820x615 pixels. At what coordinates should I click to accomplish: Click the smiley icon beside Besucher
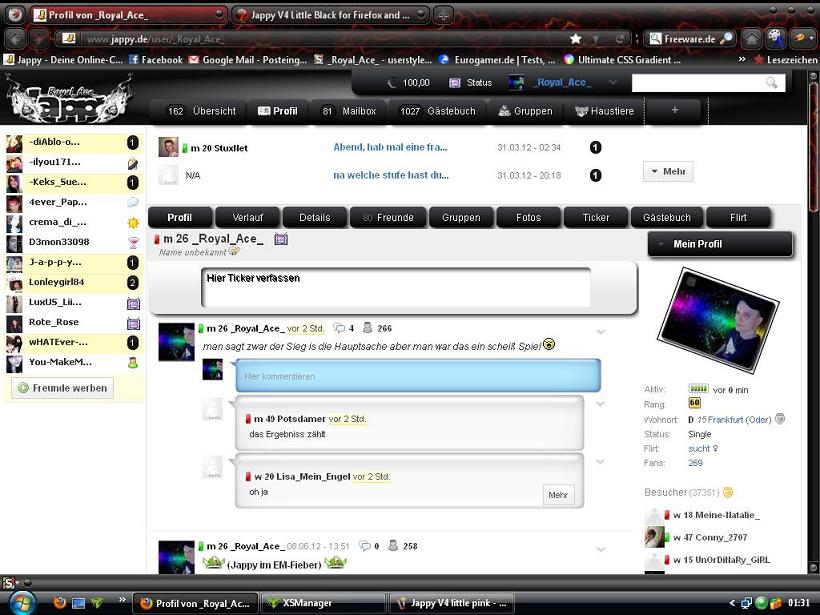[728, 492]
